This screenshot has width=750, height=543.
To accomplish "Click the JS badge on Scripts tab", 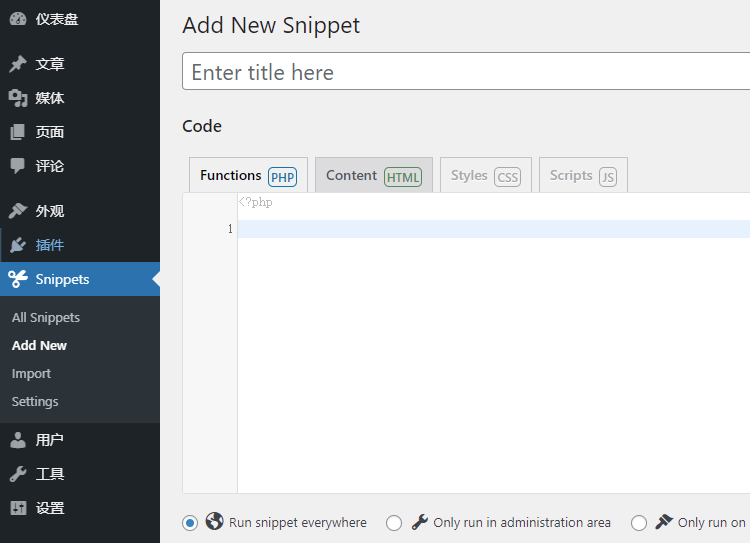I will [608, 177].
